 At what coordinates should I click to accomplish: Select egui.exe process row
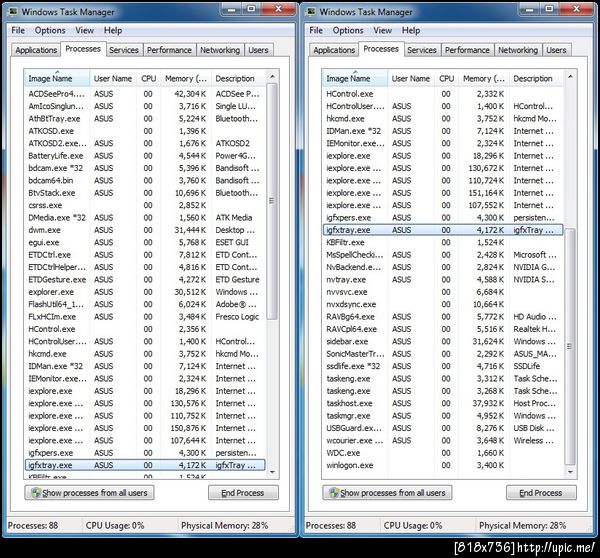click(x=145, y=243)
